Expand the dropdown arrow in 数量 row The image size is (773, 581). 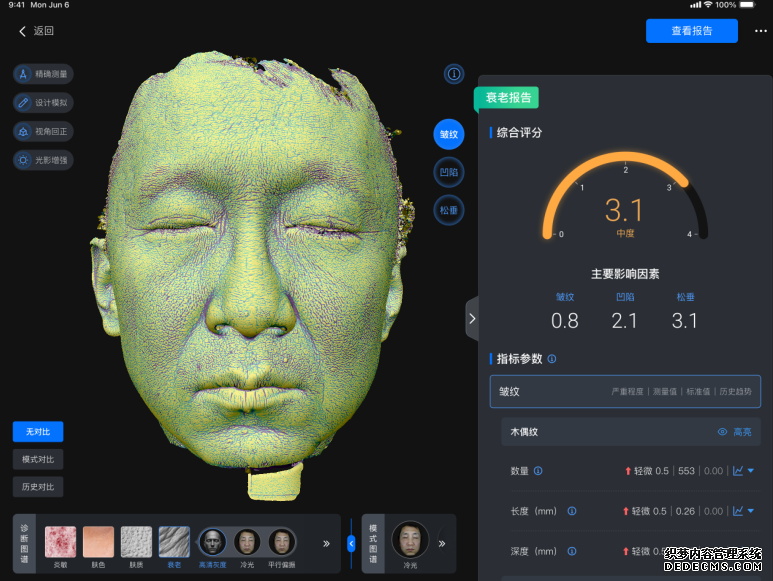[x=751, y=471]
